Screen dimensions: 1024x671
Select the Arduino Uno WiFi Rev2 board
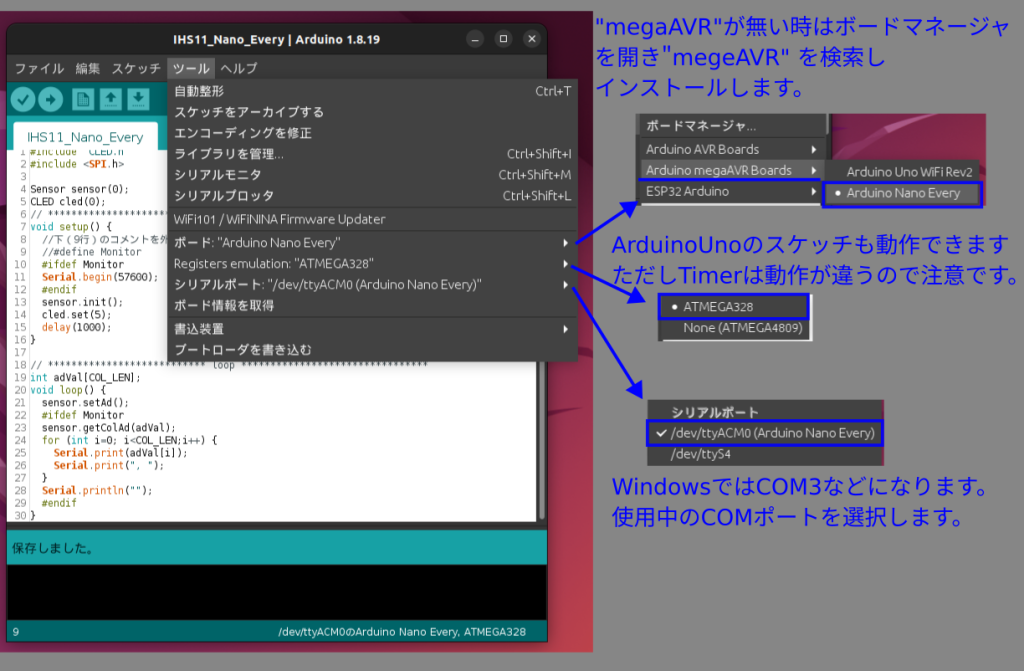pyautogui.click(x=903, y=172)
